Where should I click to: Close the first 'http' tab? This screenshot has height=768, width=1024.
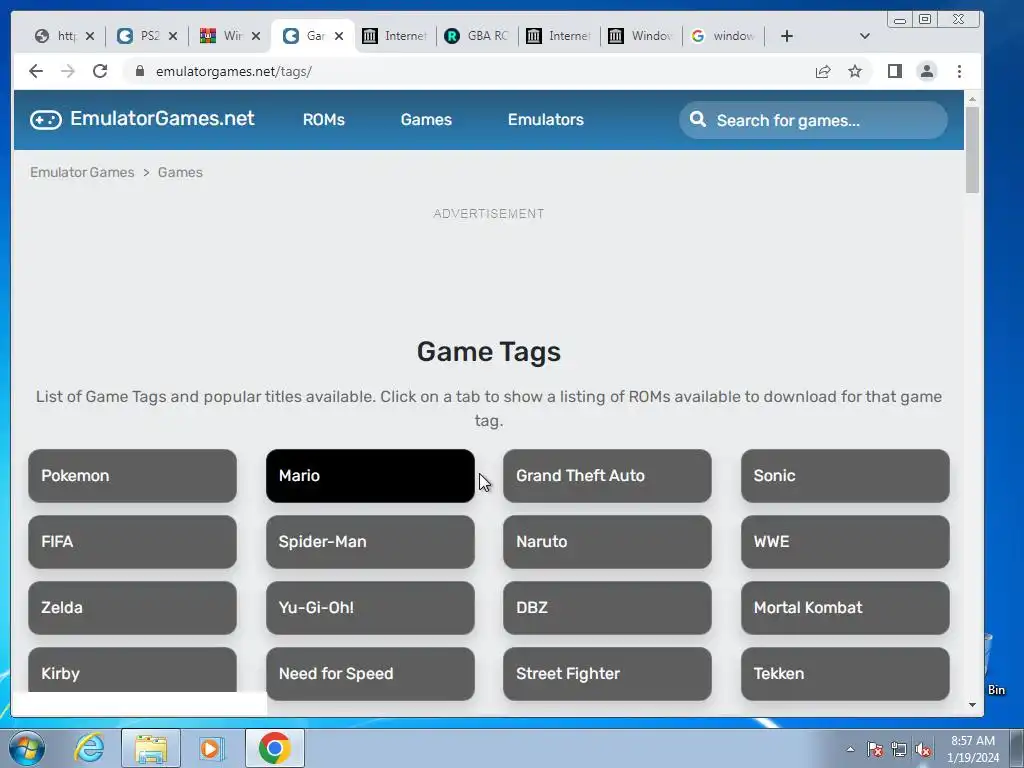[90, 36]
